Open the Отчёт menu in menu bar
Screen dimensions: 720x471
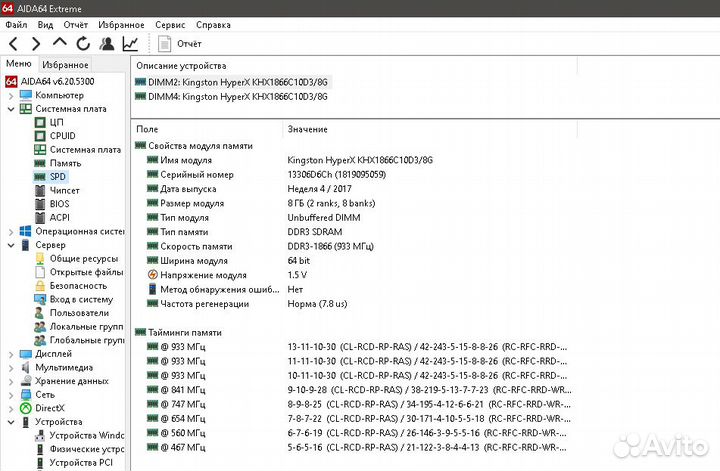coord(75,25)
